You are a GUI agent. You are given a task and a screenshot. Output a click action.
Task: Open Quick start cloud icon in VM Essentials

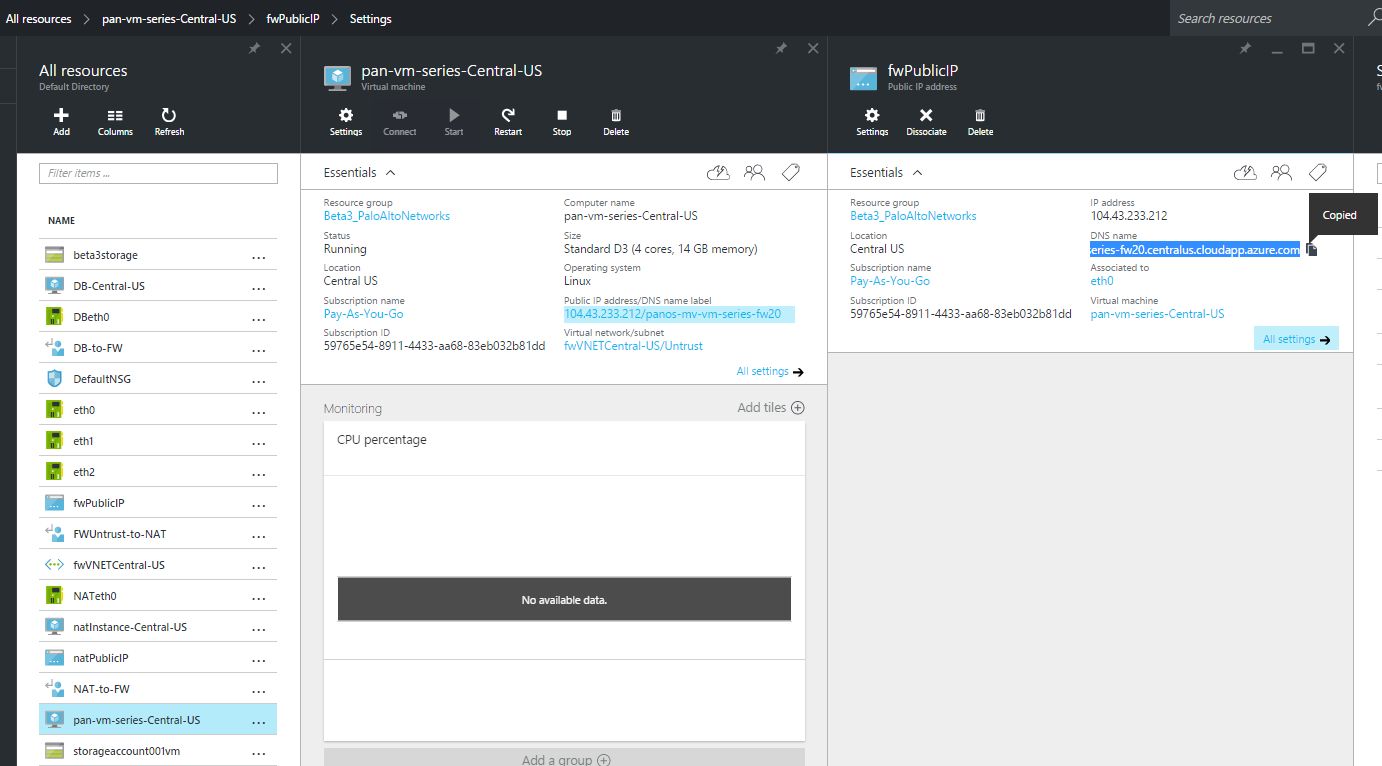pyautogui.click(x=718, y=173)
